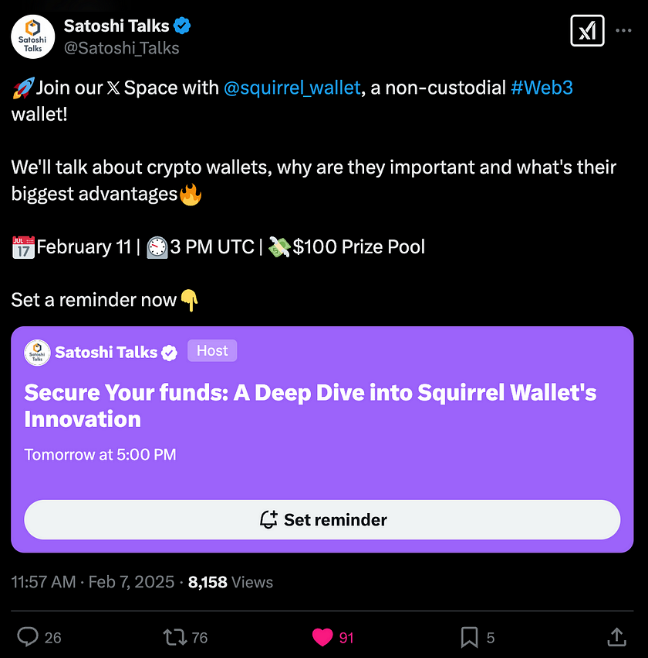Open the @squirrel_wallet mention

[x=291, y=88]
